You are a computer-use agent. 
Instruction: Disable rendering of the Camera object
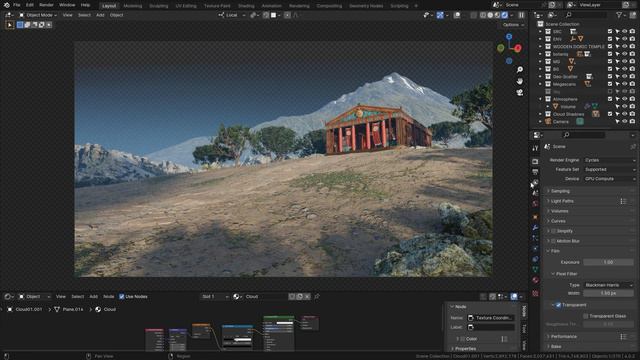632,122
